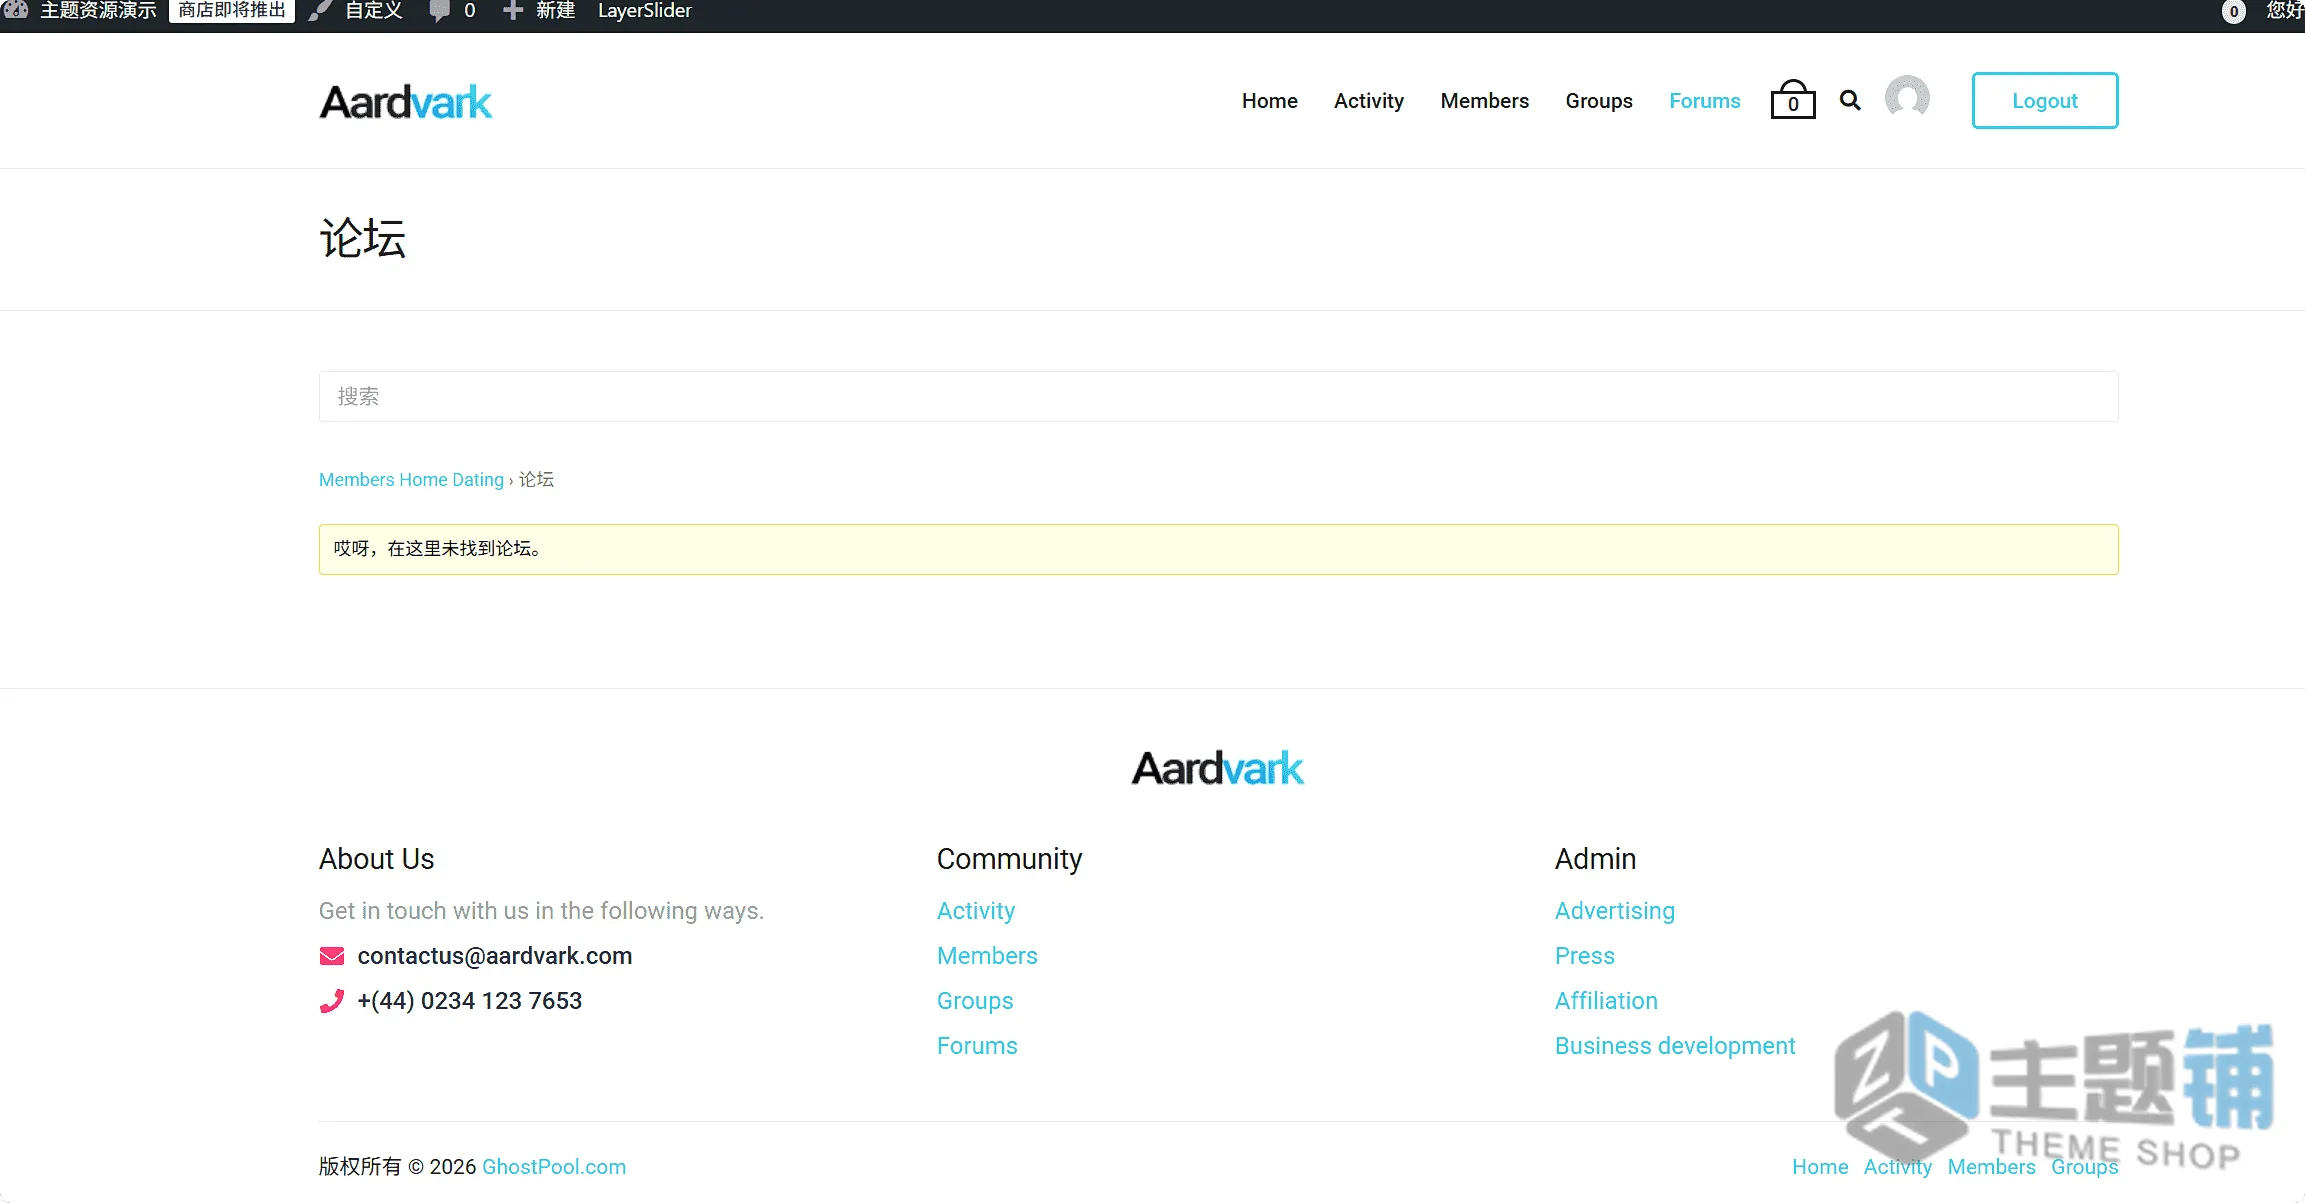The width and height of the screenshot is (2305, 1203).
Task: Follow the Members Home Dating breadcrumb link
Action: tap(411, 480)
